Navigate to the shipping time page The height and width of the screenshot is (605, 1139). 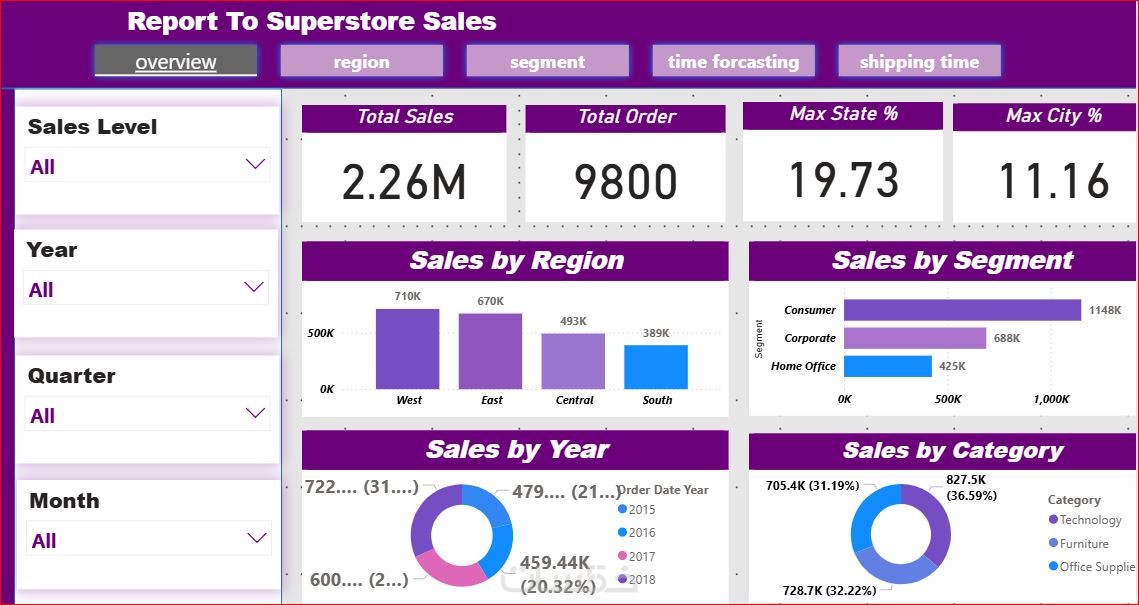pos(919,61)
